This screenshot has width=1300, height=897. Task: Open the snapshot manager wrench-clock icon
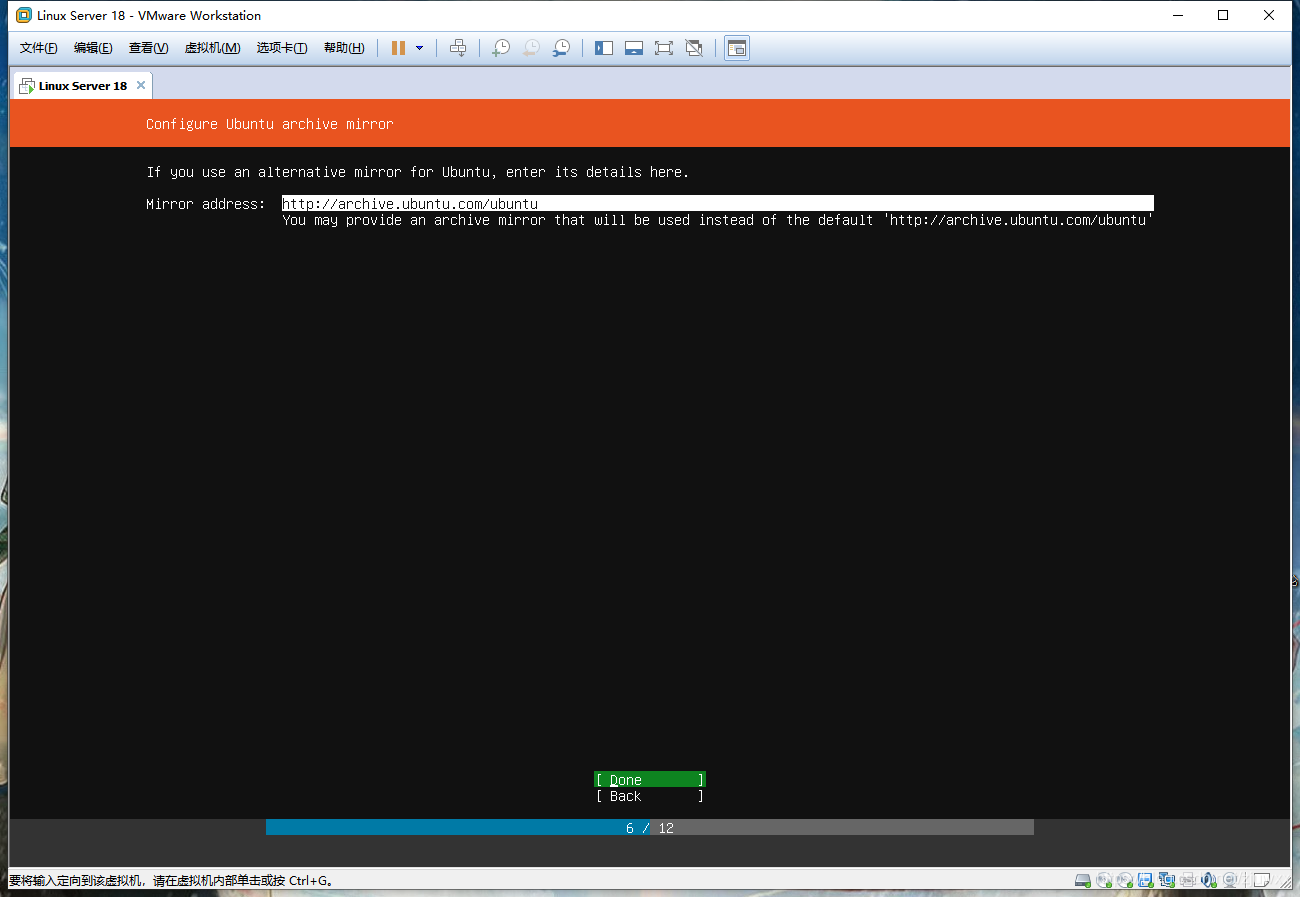[x=561, y=48]
